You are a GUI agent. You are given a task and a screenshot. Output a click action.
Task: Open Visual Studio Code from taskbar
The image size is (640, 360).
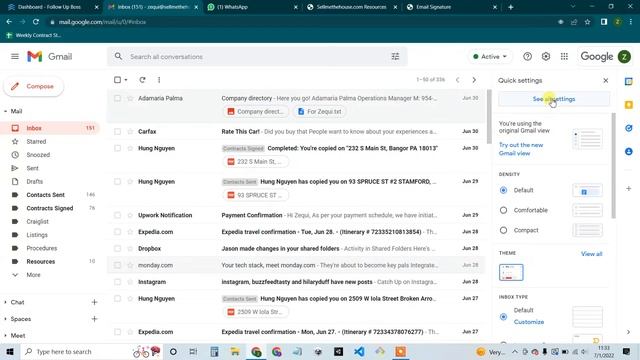point(359,351)
